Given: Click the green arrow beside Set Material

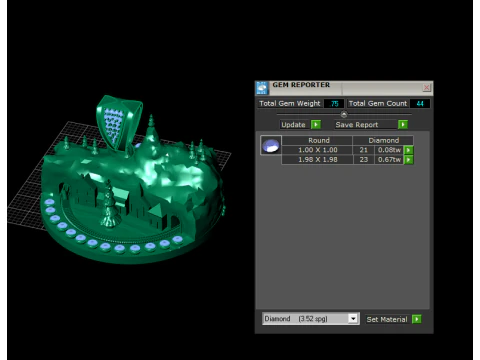Looking at the screenshot, I should pos(417,319).
